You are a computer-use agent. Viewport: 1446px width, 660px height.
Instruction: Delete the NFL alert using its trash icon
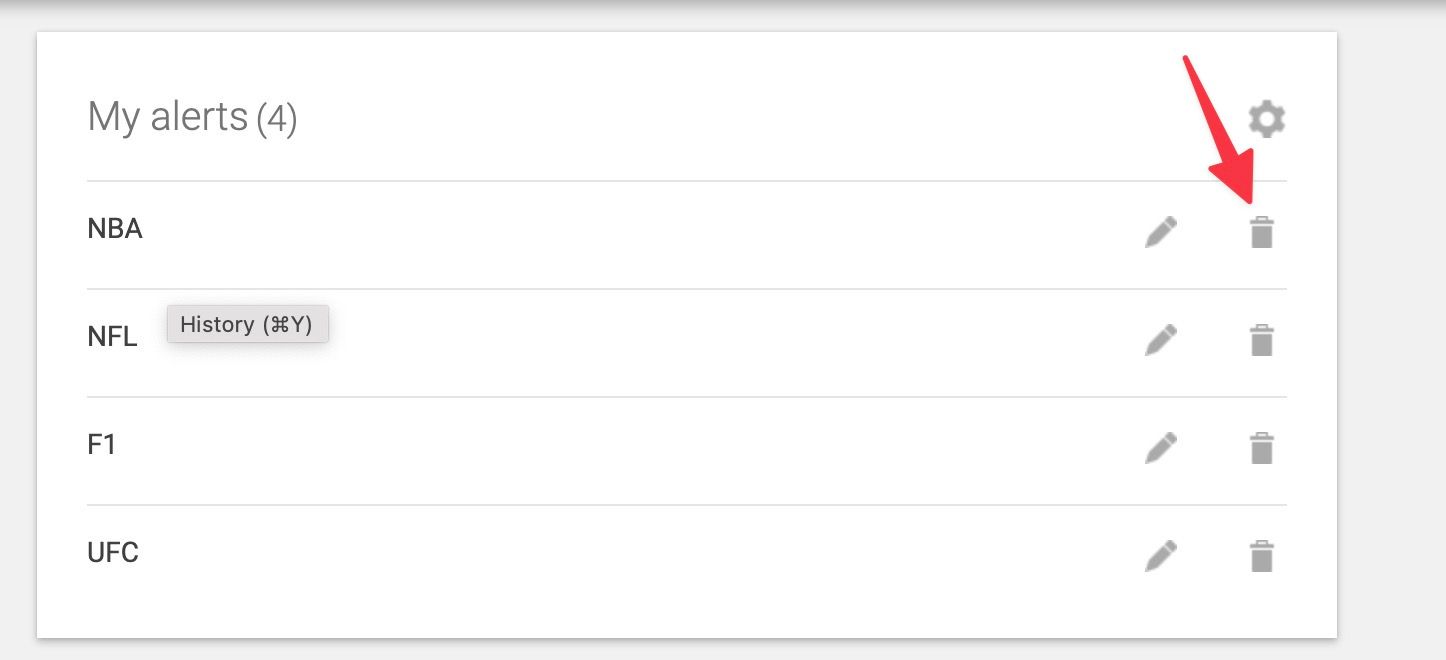point(1261,339)
